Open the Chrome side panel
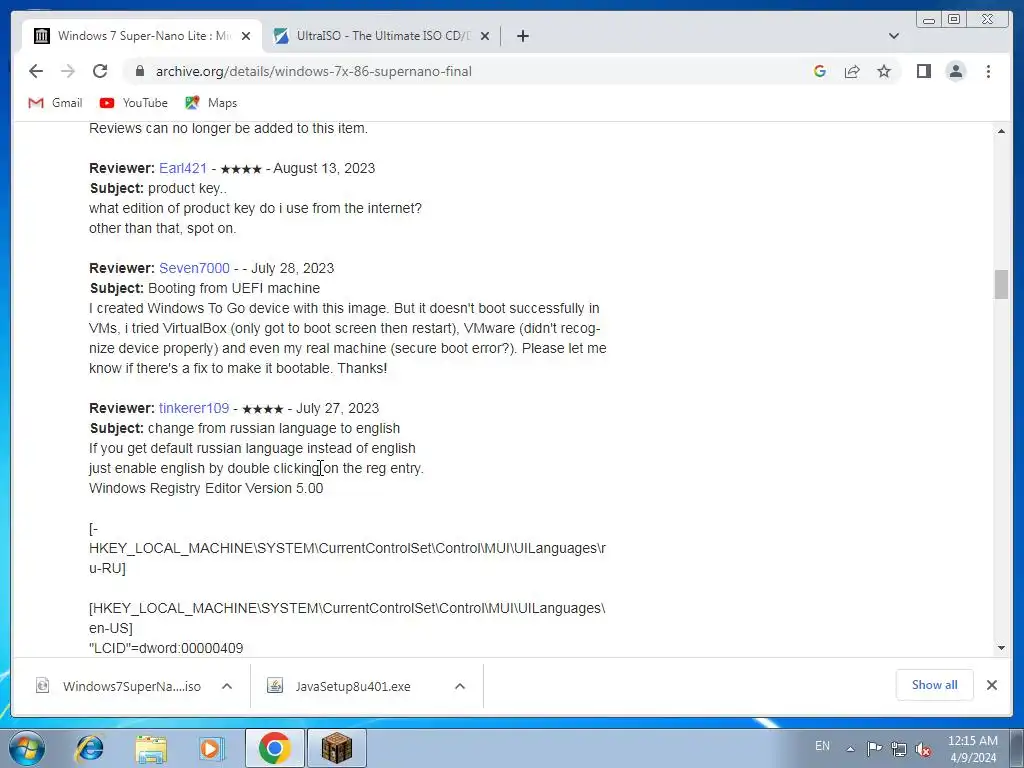This screenshot has width=1024, height=768. click(x=923, y=71)
